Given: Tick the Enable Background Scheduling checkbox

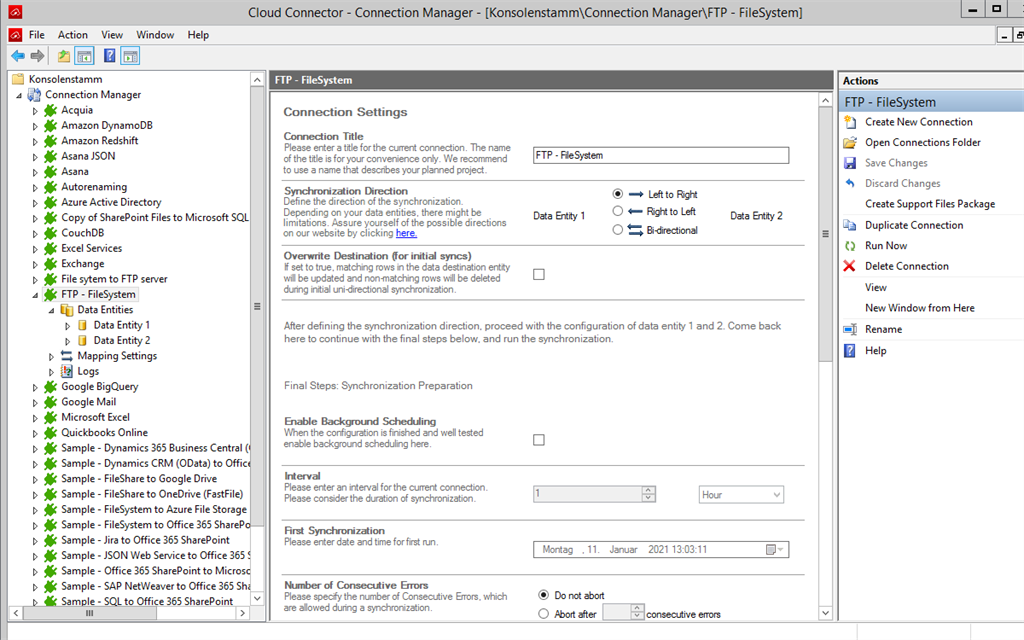Looking at the screenshot, I should (x=539, y=440).
